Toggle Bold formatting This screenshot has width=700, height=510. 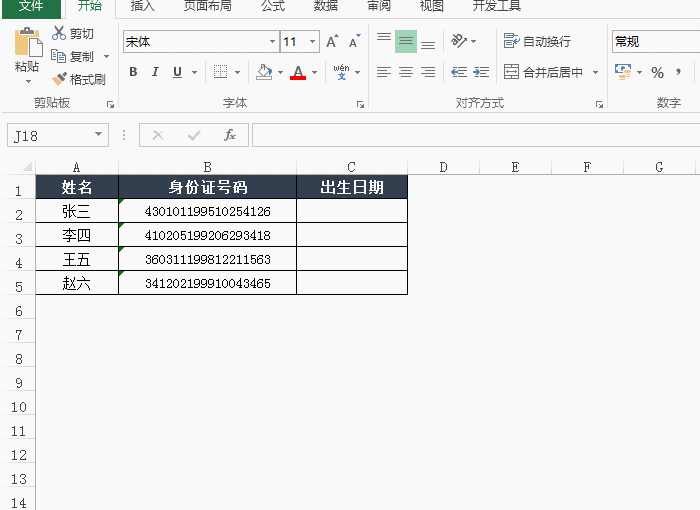tap(133, 72)
